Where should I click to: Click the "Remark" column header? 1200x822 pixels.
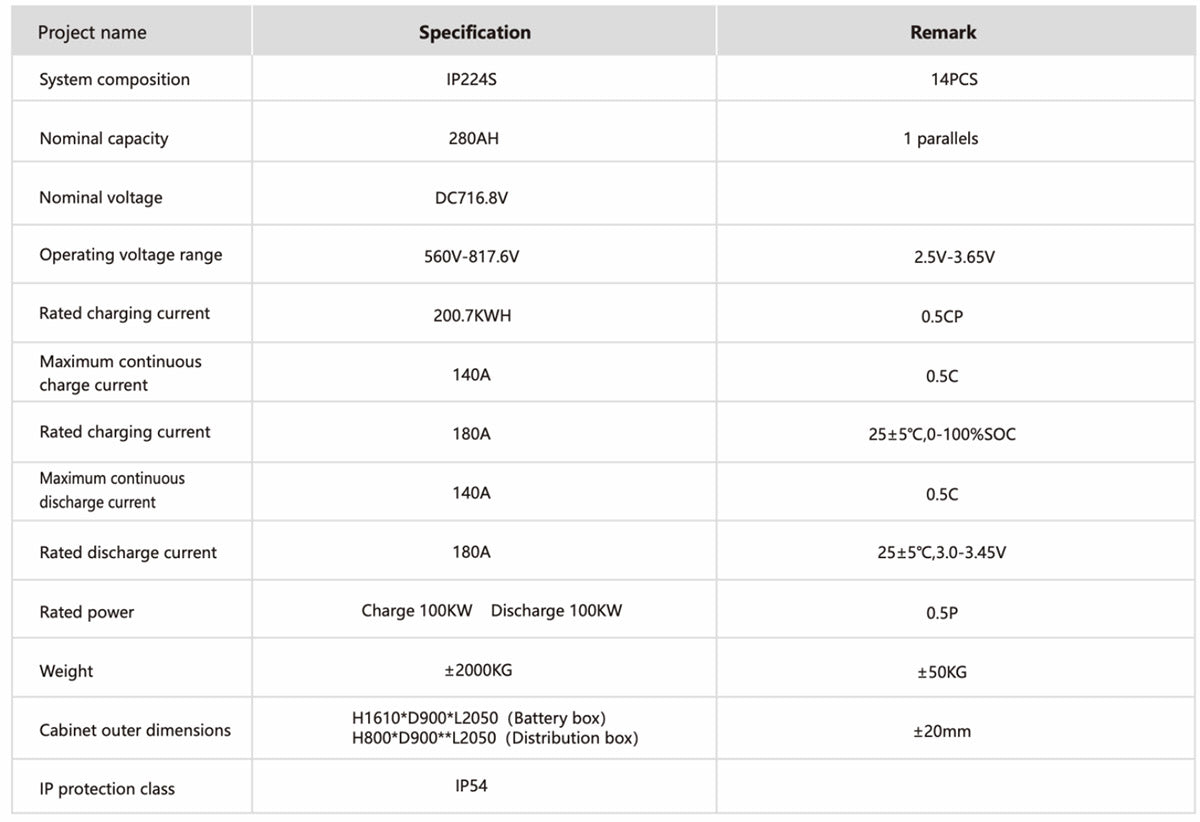point(942,33)
